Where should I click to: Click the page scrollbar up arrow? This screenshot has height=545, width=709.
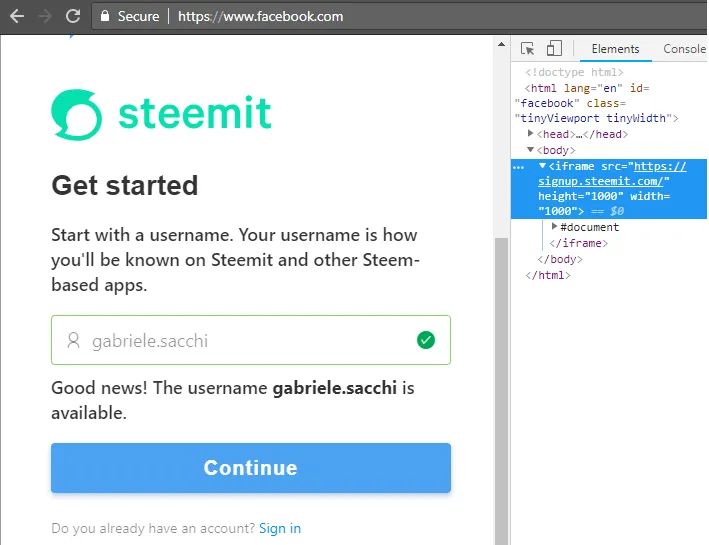pos(501,44)
